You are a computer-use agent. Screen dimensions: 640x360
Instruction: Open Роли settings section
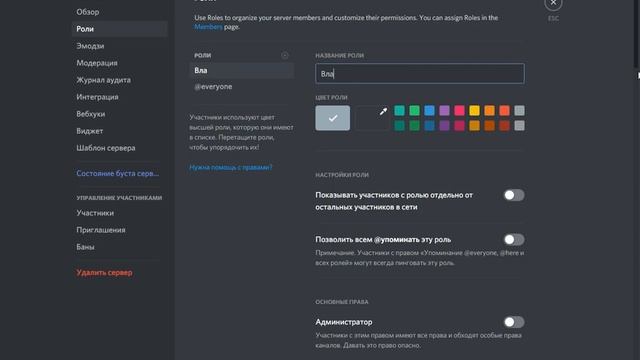coord(120,29)
